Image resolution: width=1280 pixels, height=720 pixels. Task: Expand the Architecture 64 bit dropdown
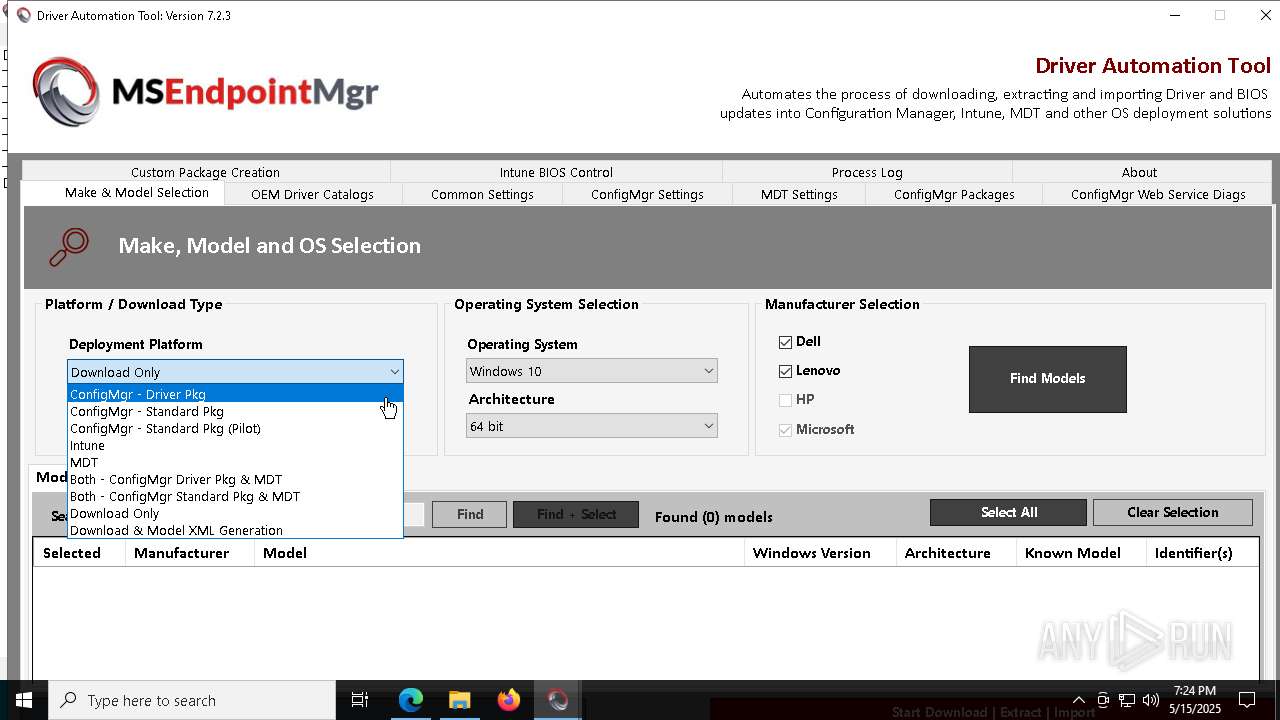click(592, 426)
